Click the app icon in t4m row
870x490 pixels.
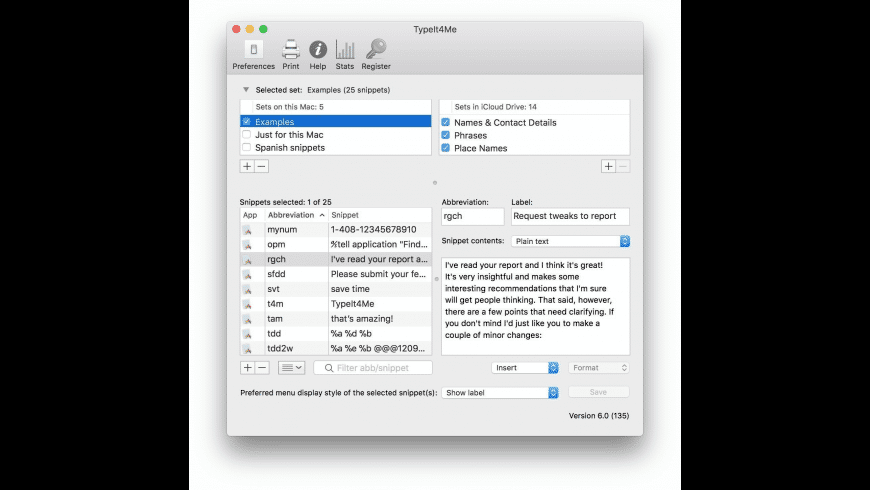[x=247, y=304]
